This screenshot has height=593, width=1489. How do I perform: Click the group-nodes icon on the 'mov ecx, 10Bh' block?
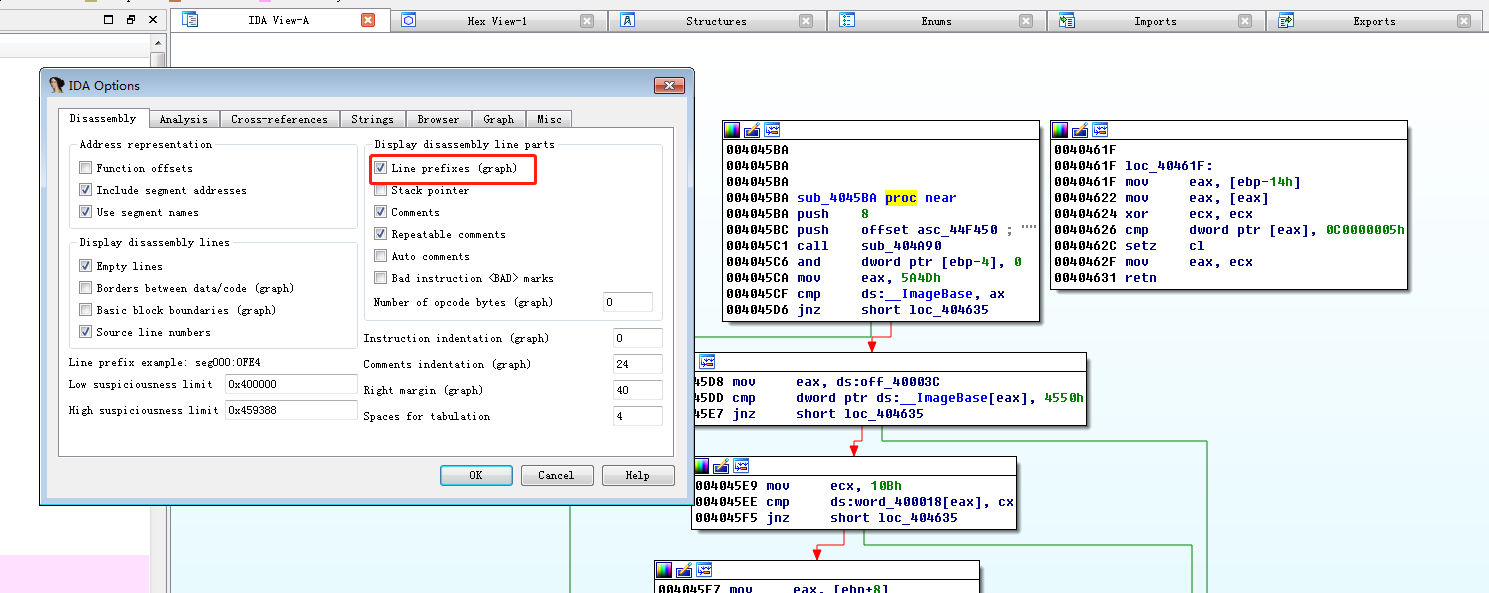[741, 465]
